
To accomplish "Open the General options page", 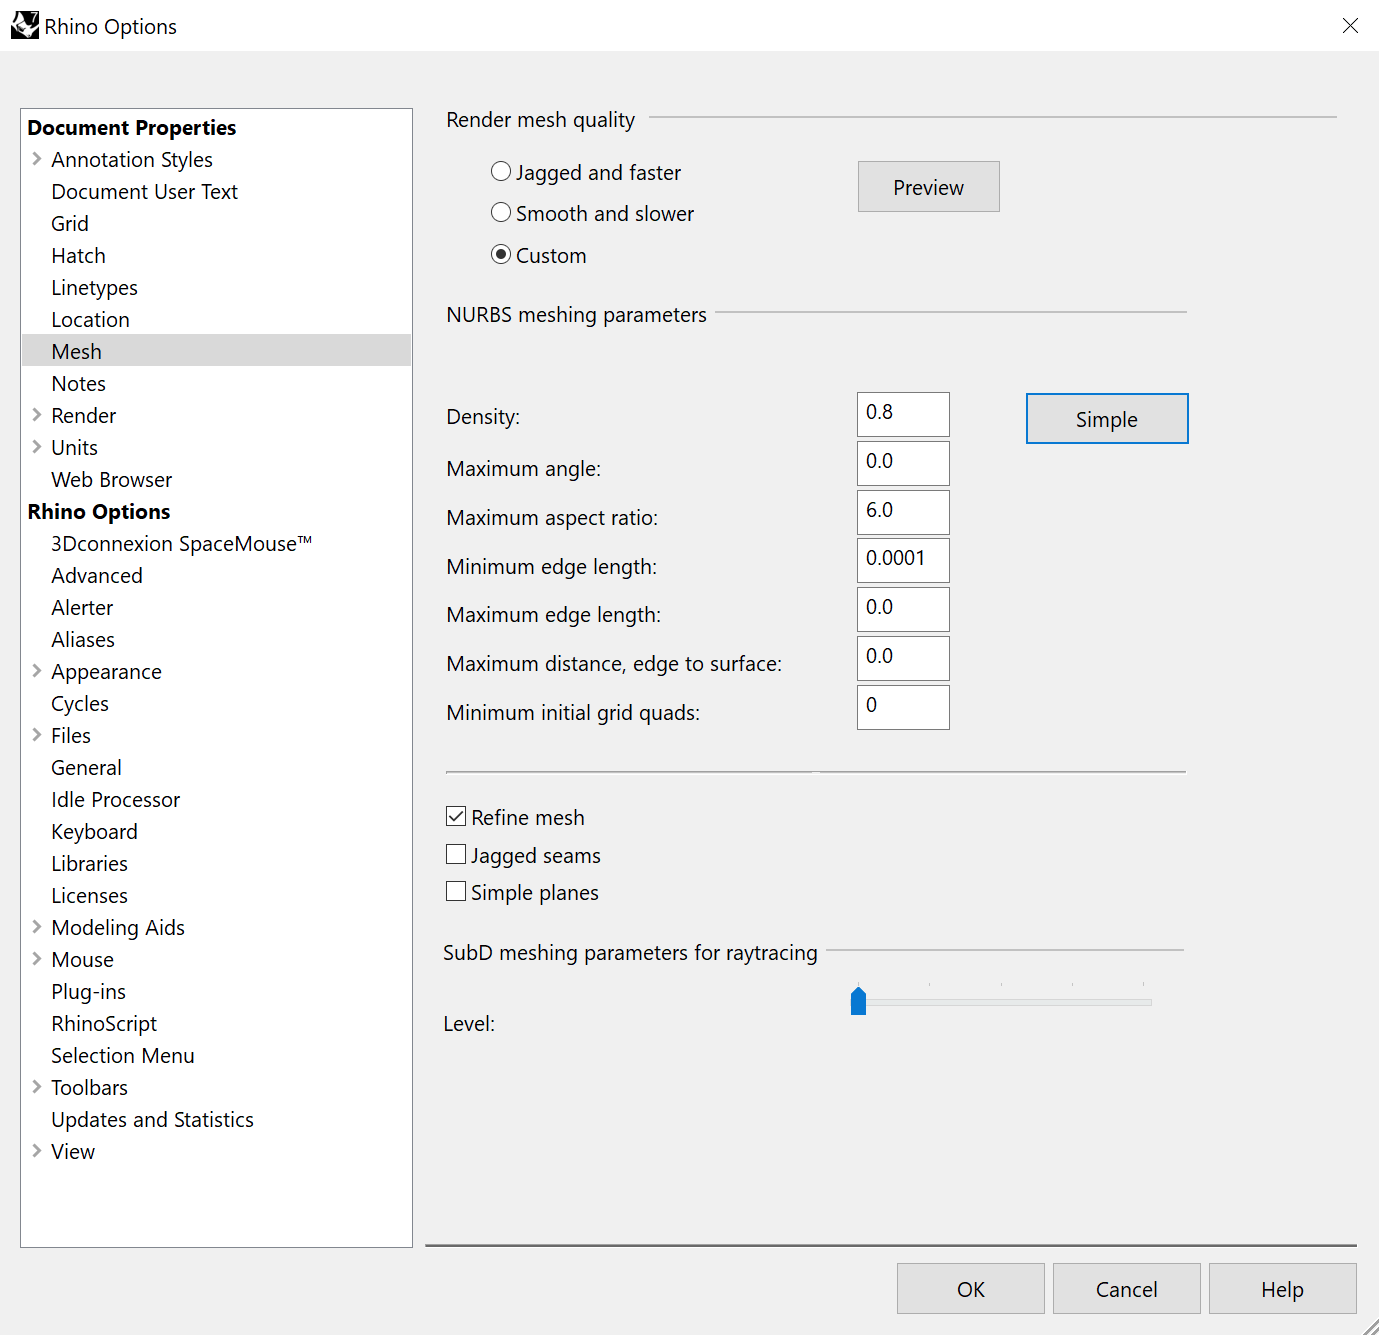I will tap(86, 767).
